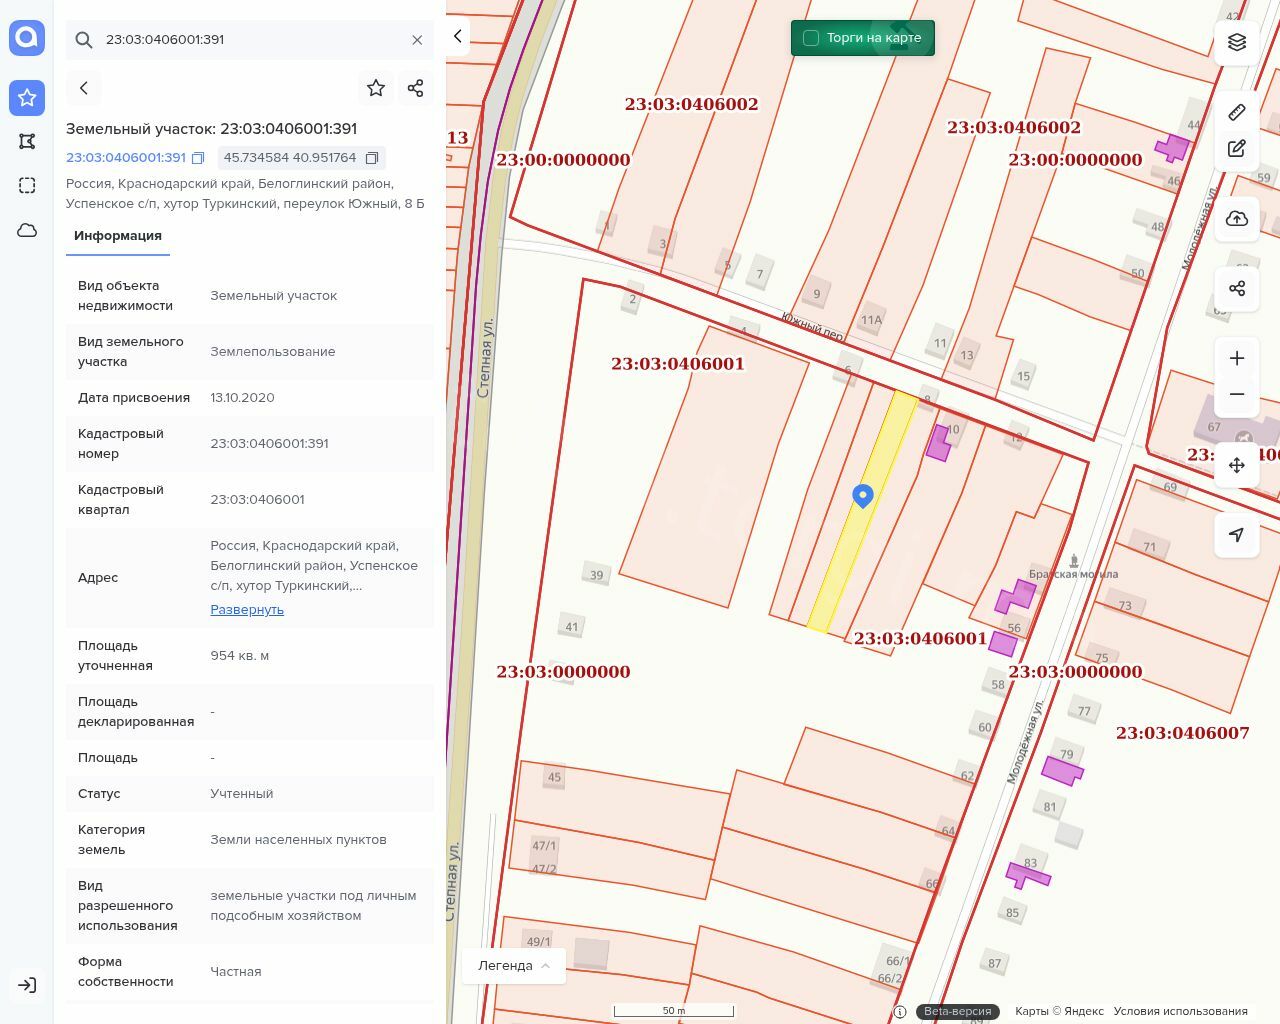1280x1024 pixels.
Task: Open the login icon in sidebar
Action: (x=27, y=985)
